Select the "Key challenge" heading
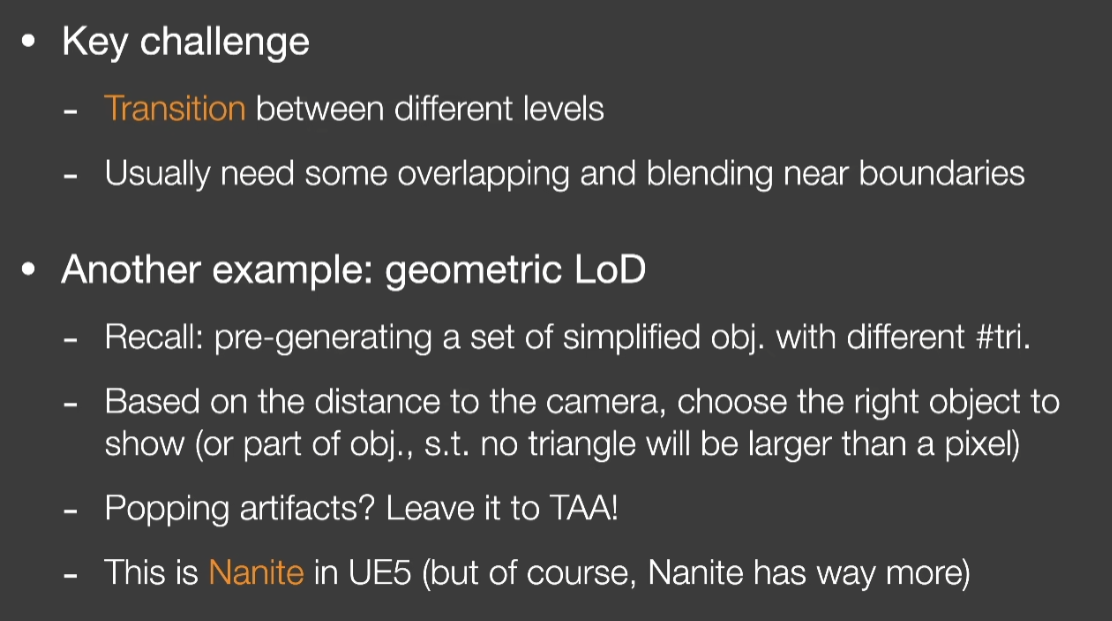The height and width of the screenshot is (621, 1112). pos(186,43)
